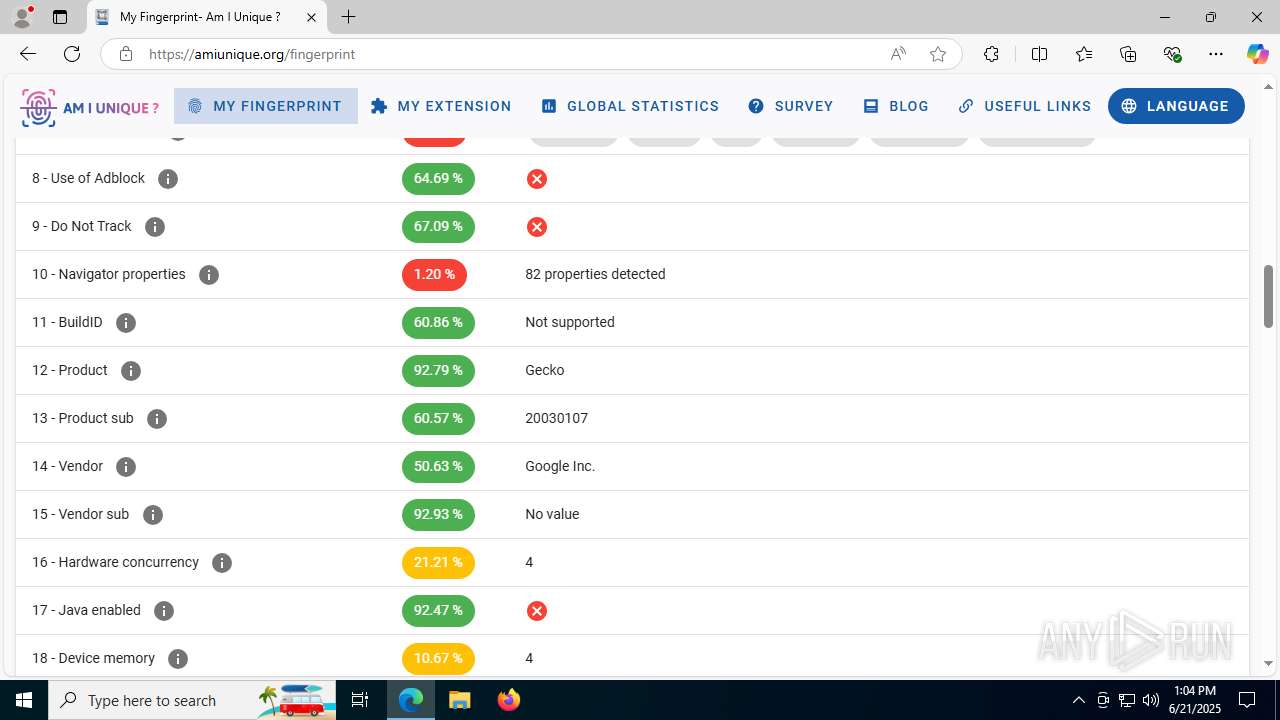
Task: Show hidden system tray icons
Action: 1078,700
